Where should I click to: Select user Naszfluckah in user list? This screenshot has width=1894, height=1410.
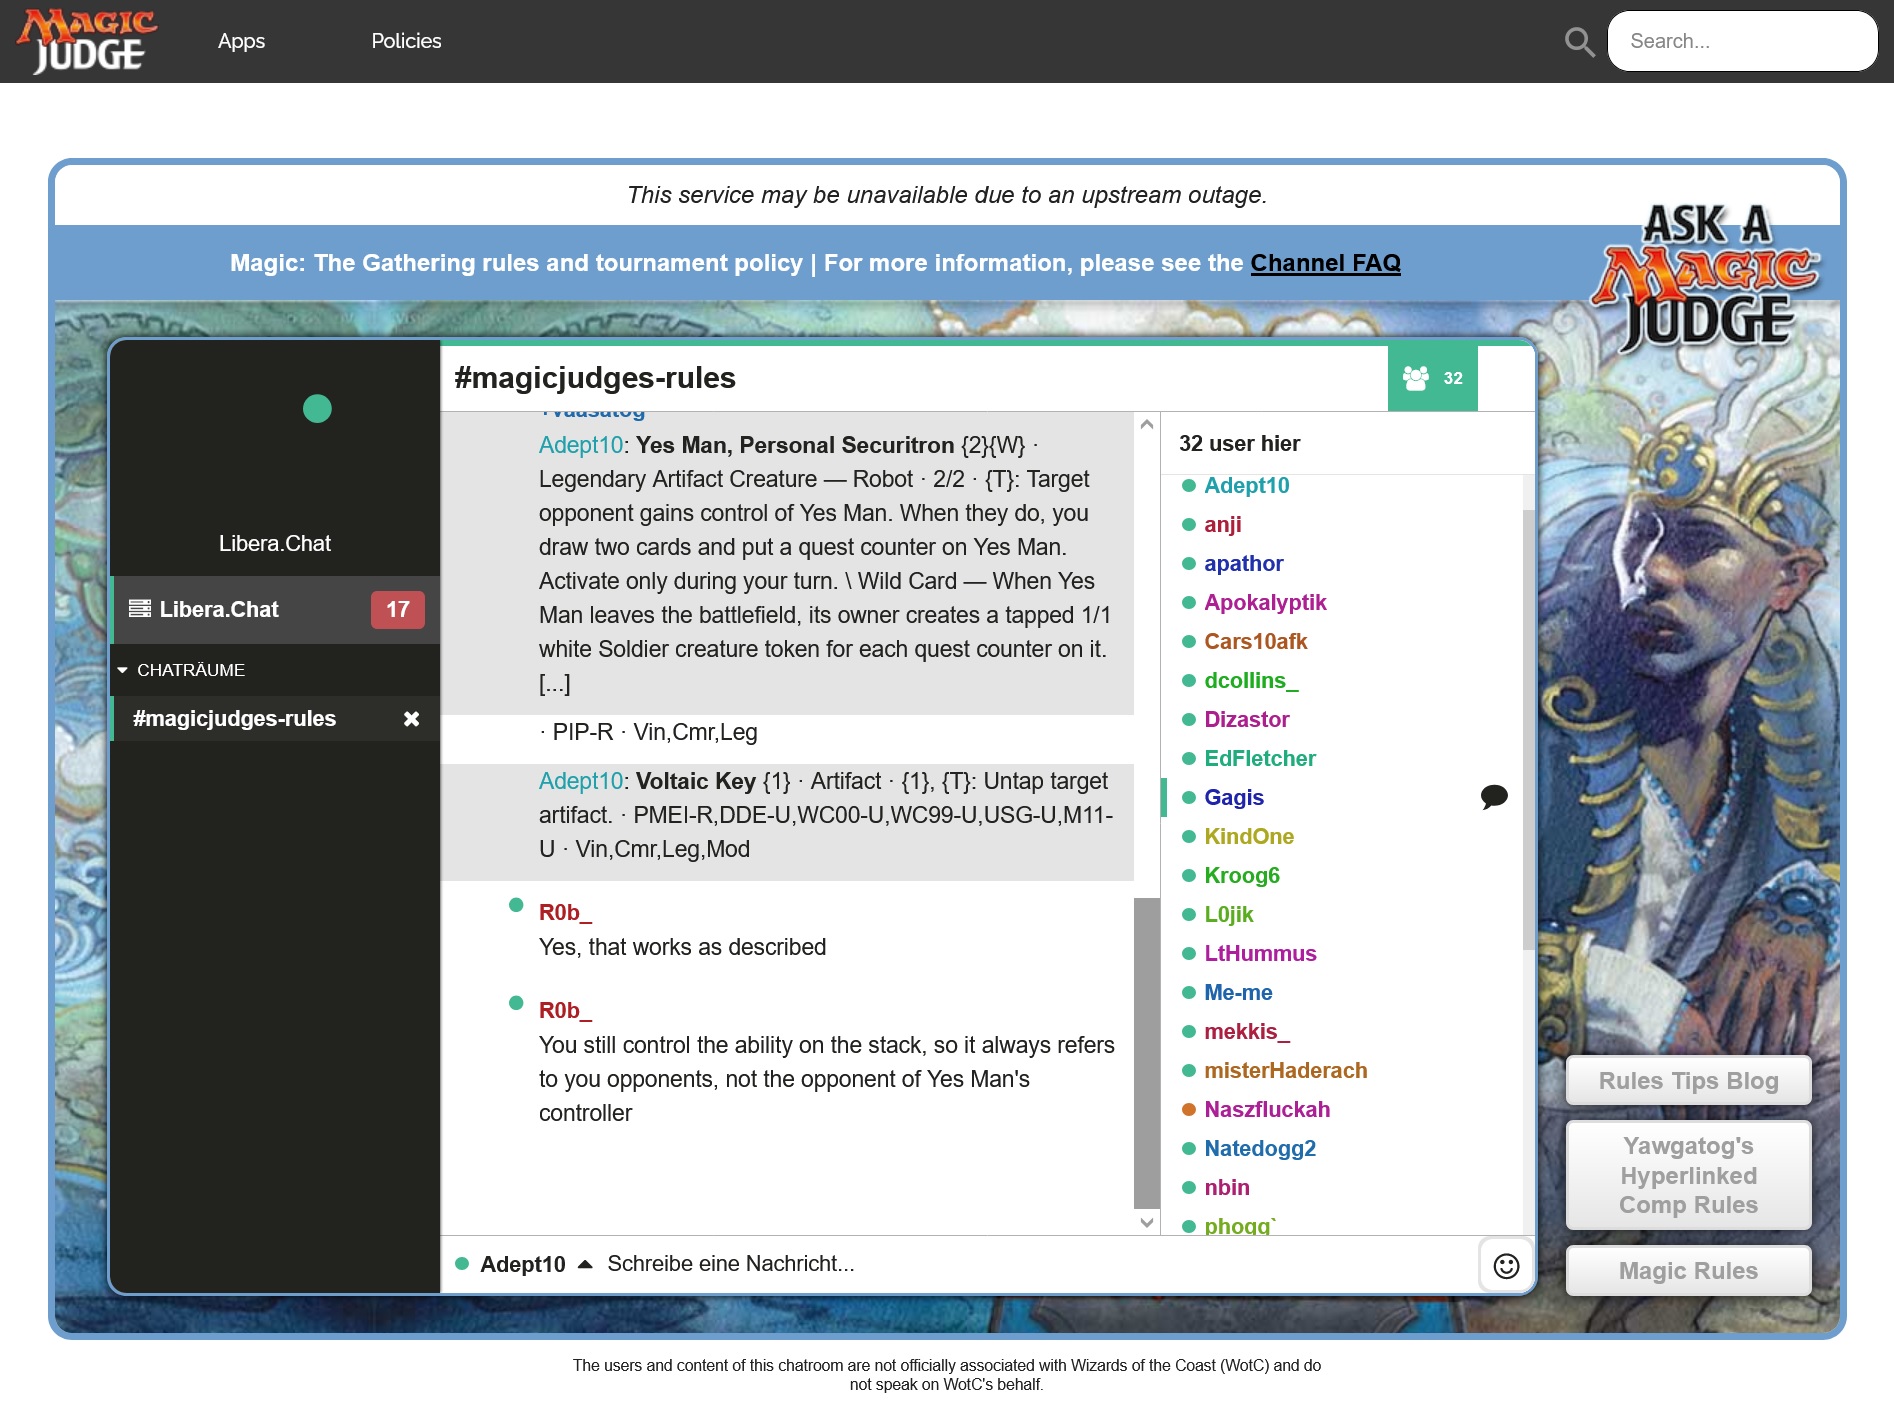1267,1110
